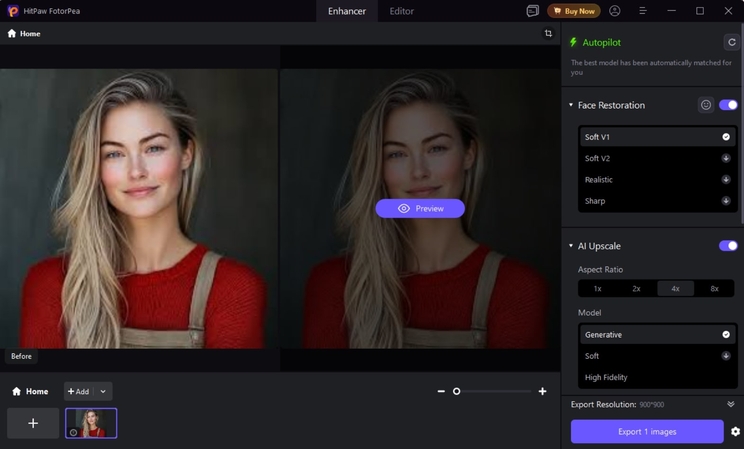Switch to the Enhancer tab
The image size is (744, 449).
[x=347, y=11]
